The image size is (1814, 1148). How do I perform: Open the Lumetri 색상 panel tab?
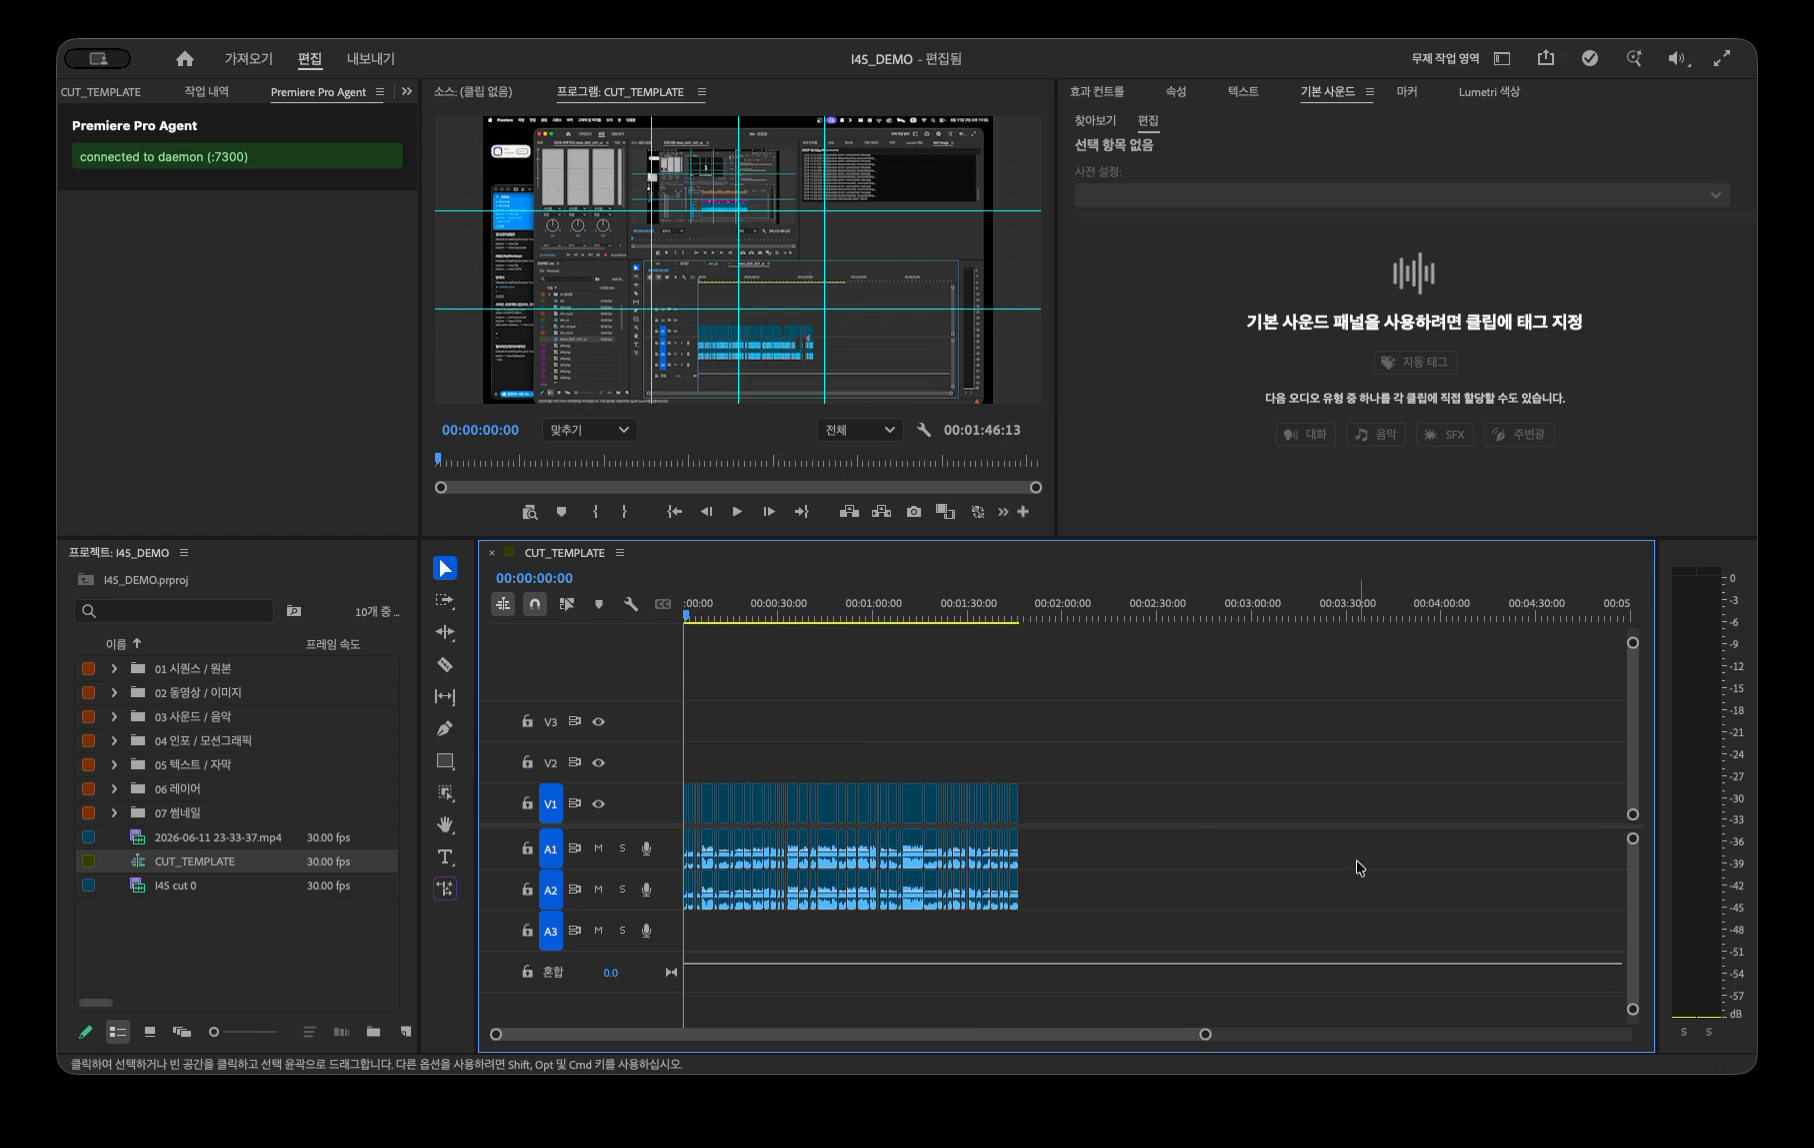(x=1488, y=92)
